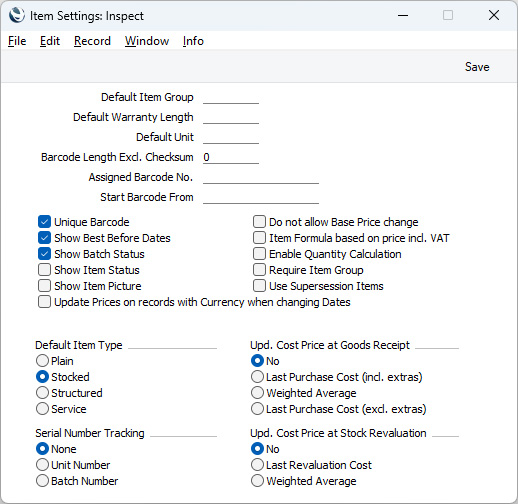Open the Record menu
The width and height of the screenshot is (518, 504).
click(x=92, y=41)
